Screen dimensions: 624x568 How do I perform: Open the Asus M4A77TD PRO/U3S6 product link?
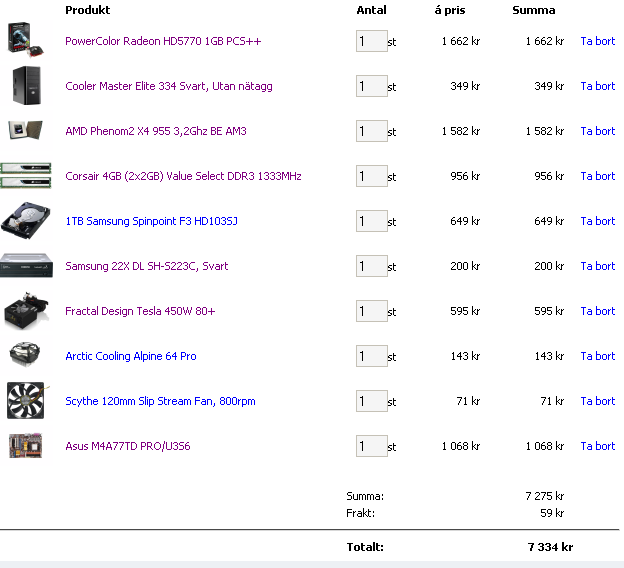127,446
